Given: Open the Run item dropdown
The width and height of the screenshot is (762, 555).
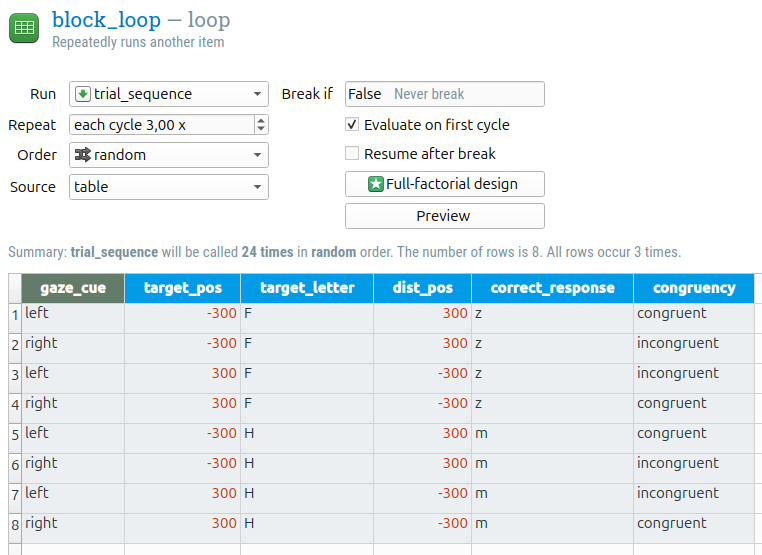Looking at the screenshot, I should [x=169, y=94].
